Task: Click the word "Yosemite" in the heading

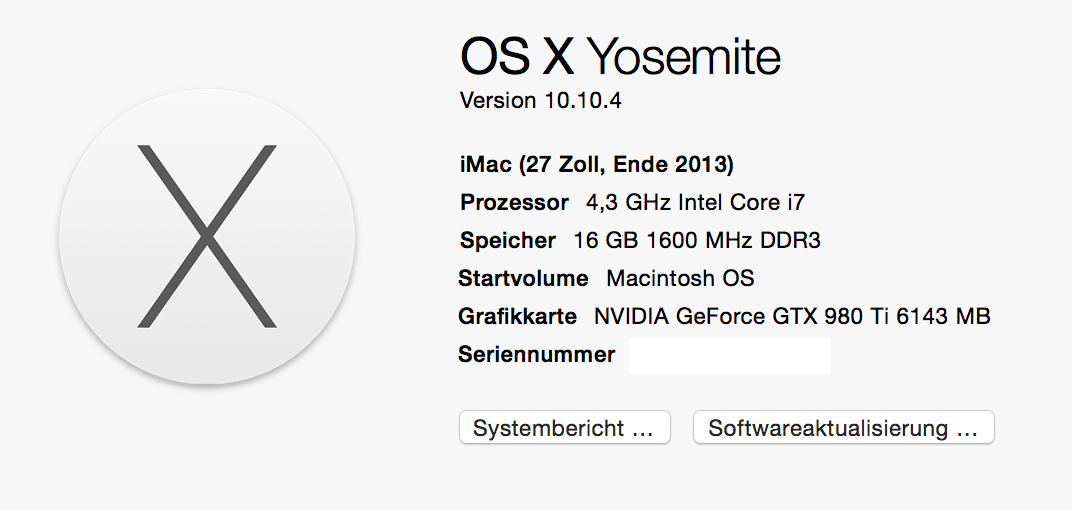Action: 684,56
